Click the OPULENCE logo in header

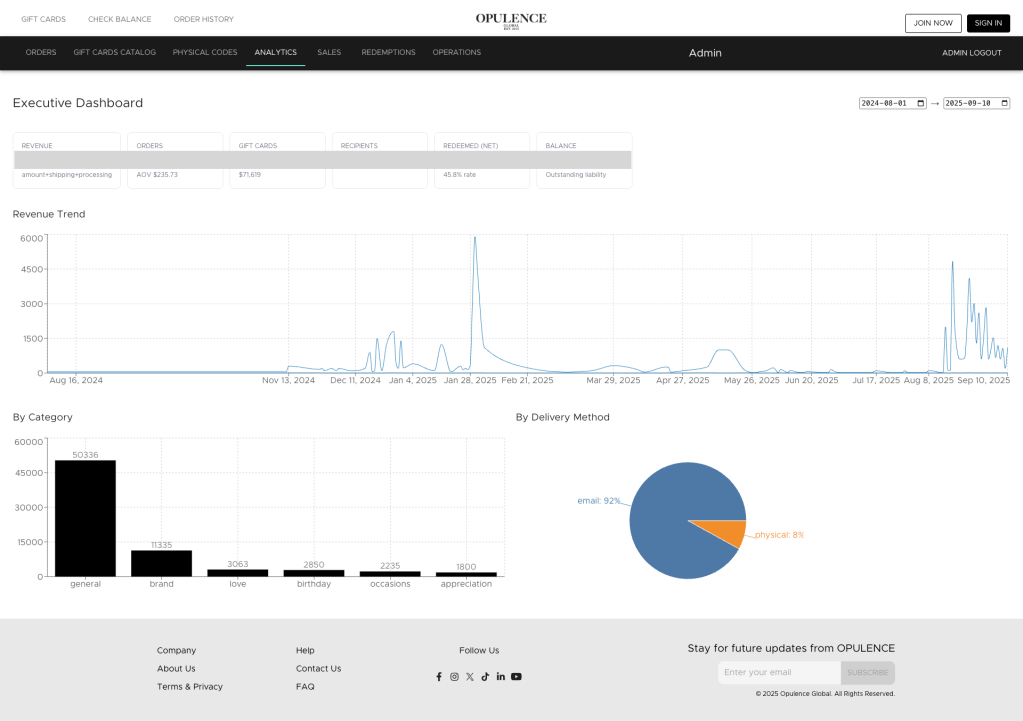(511, 20)
